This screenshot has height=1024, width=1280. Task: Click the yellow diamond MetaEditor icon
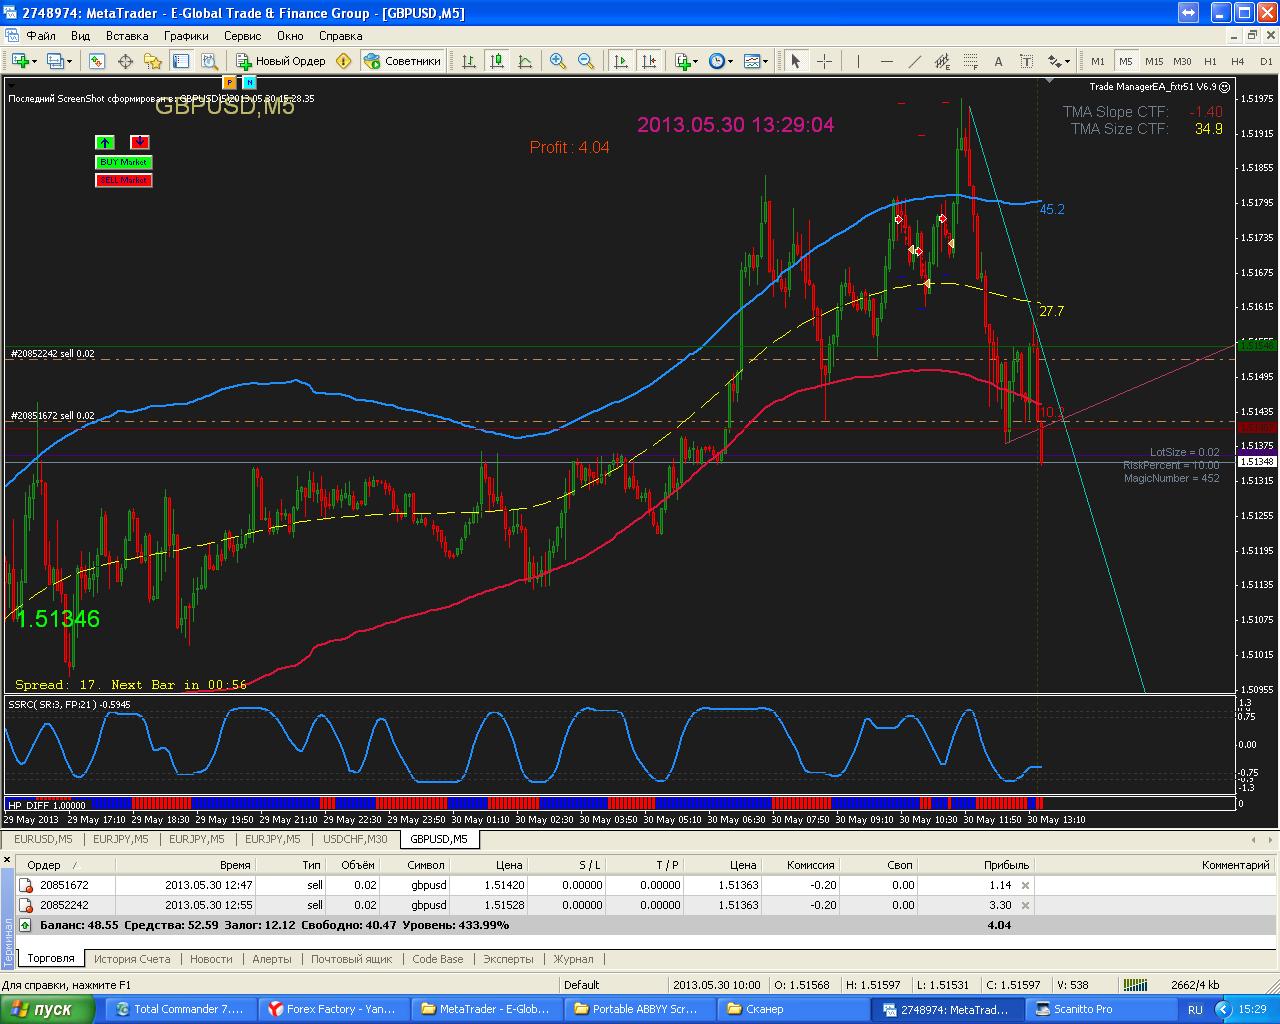tap(344, 61)
